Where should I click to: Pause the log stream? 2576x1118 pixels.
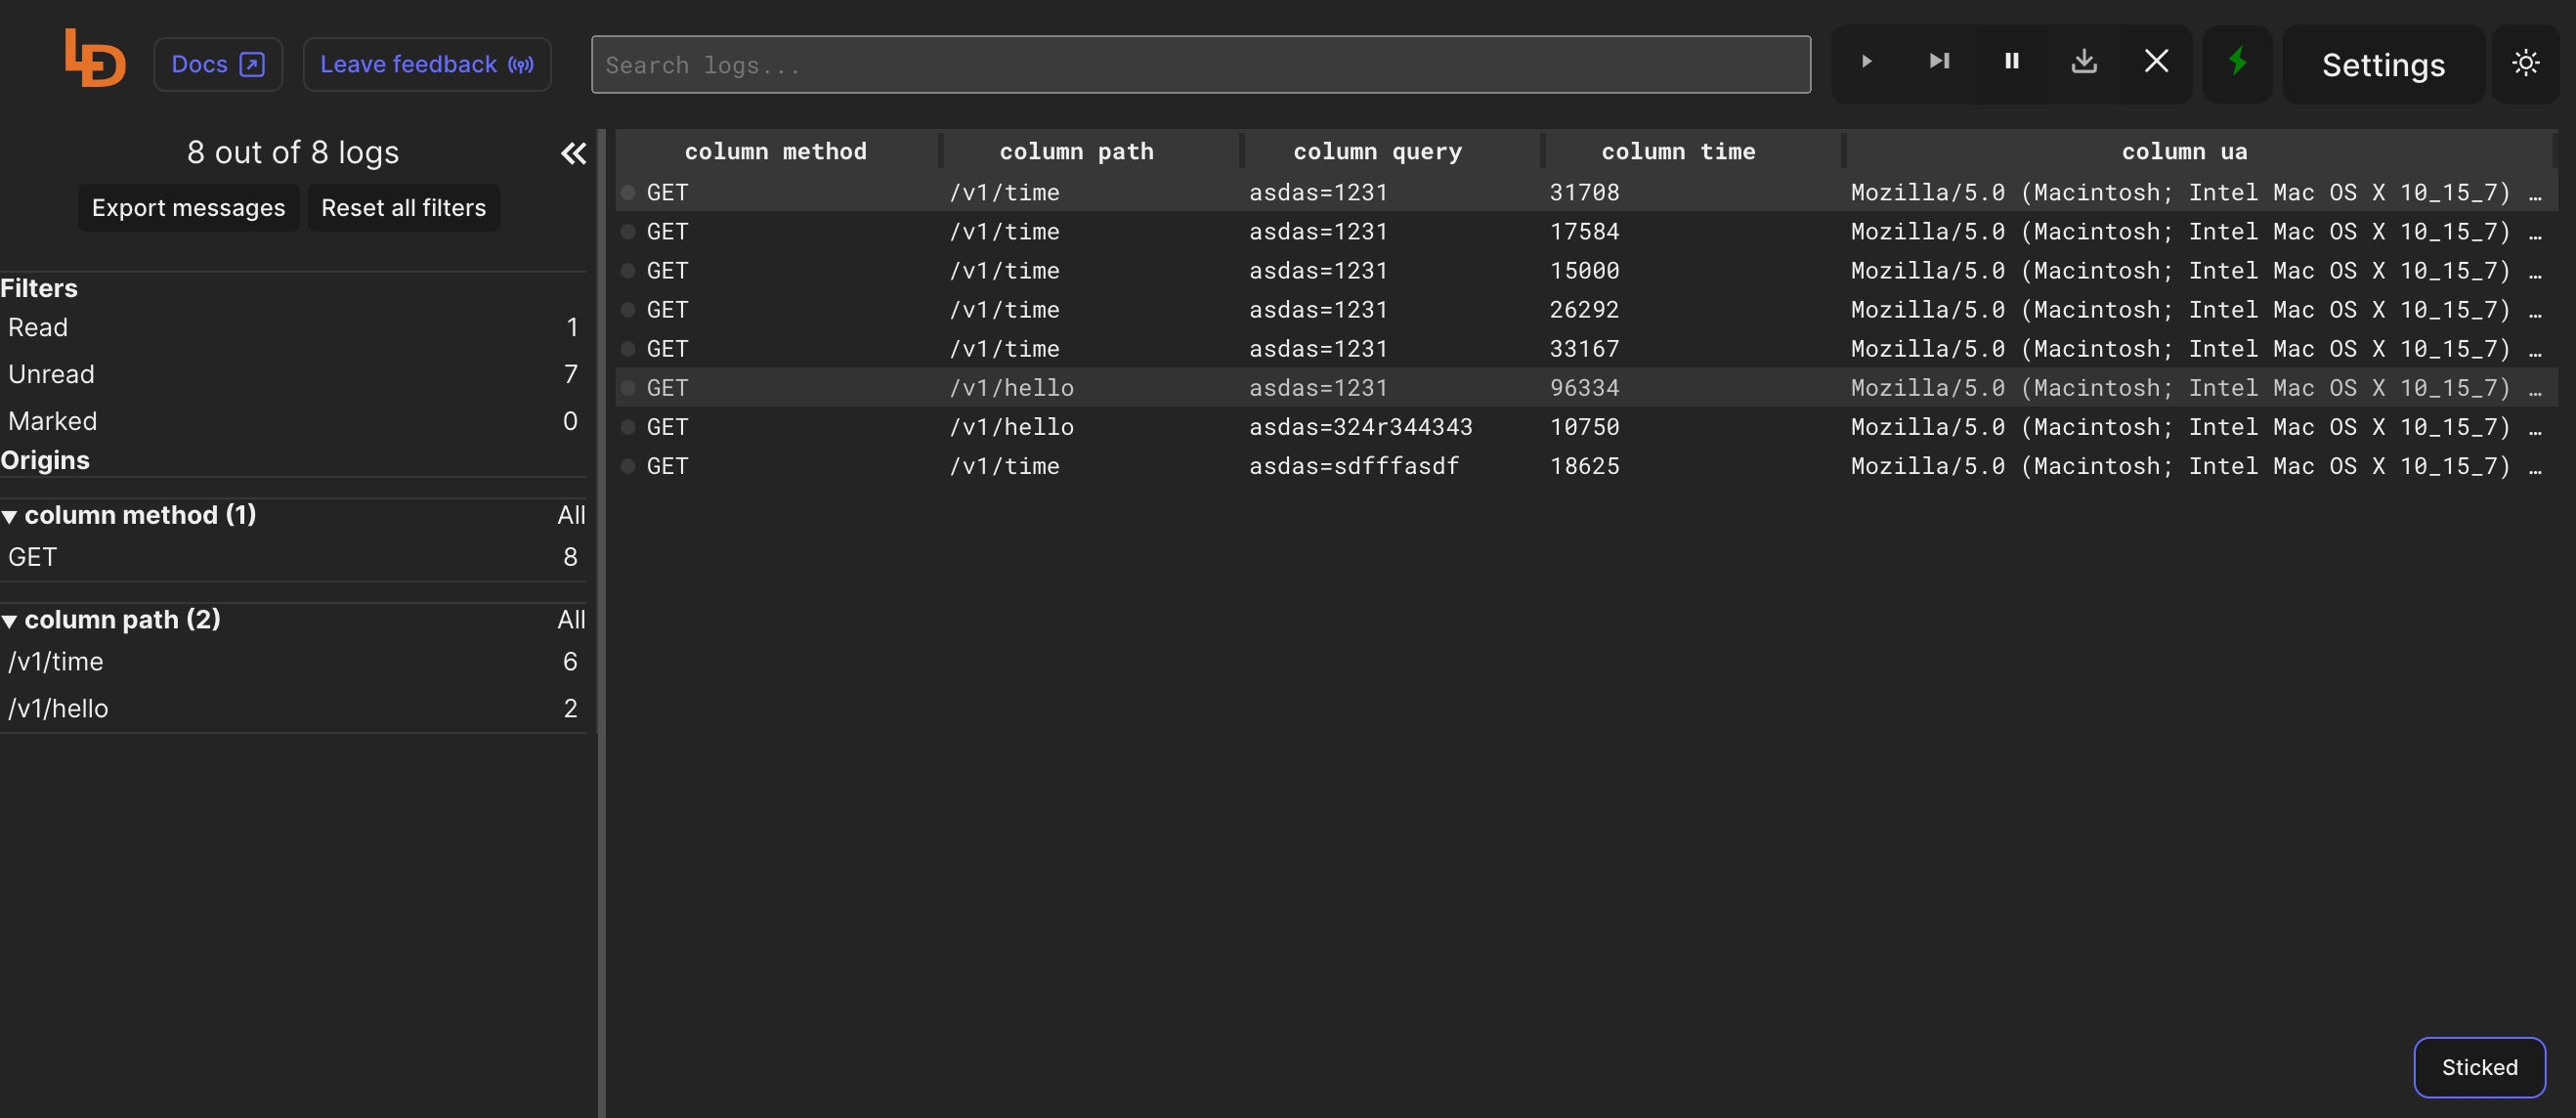tap(2012, 62)
